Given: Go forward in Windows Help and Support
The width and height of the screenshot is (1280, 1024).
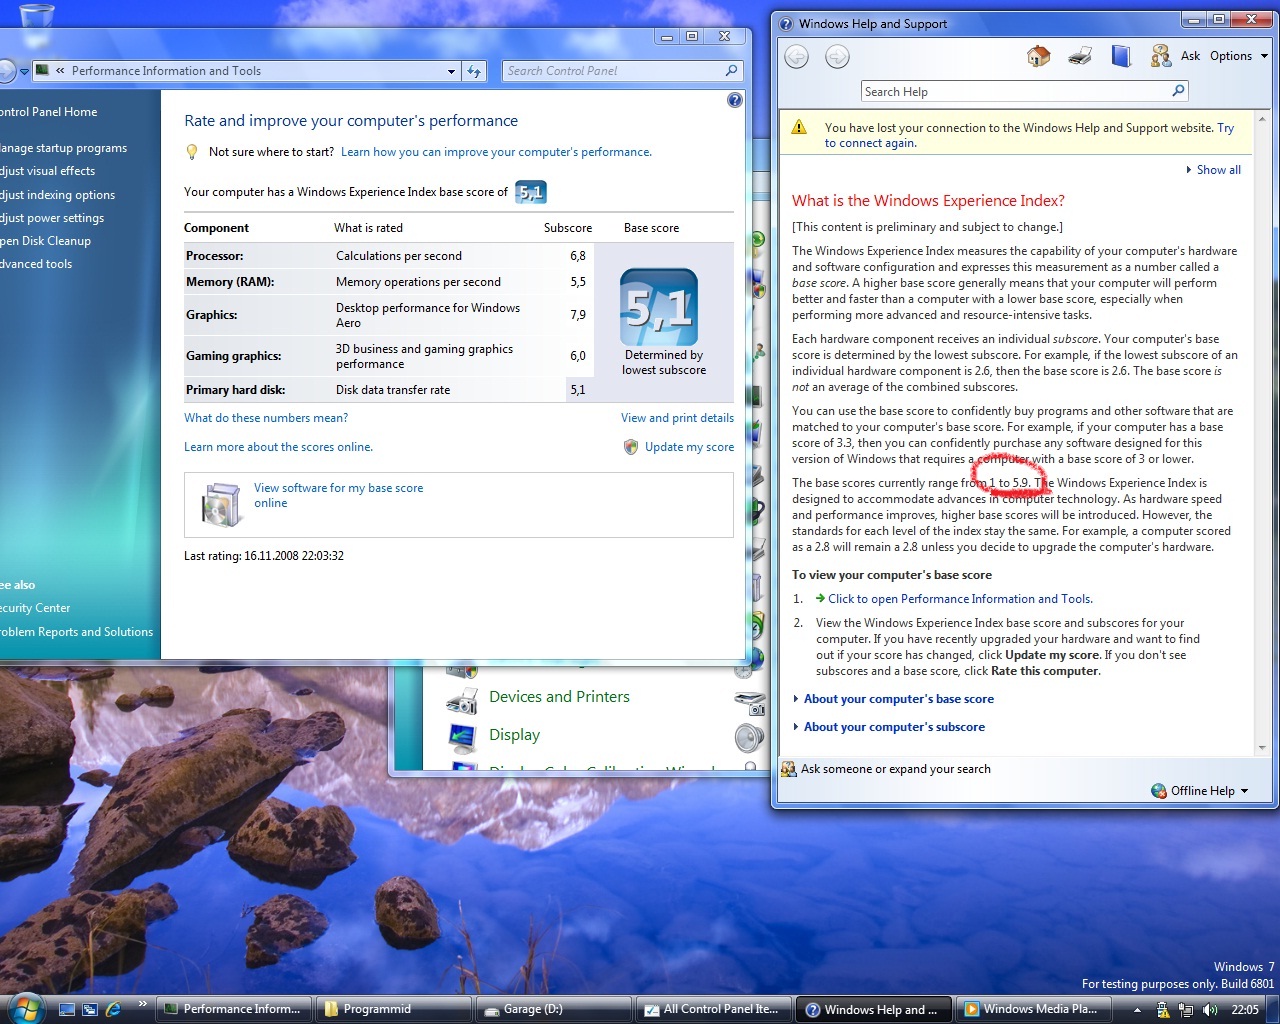Looking at the screenshot, I should coord(837,57).
